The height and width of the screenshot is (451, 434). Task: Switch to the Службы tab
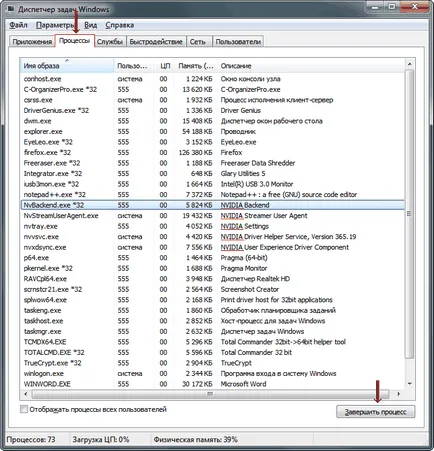point(110,42)
